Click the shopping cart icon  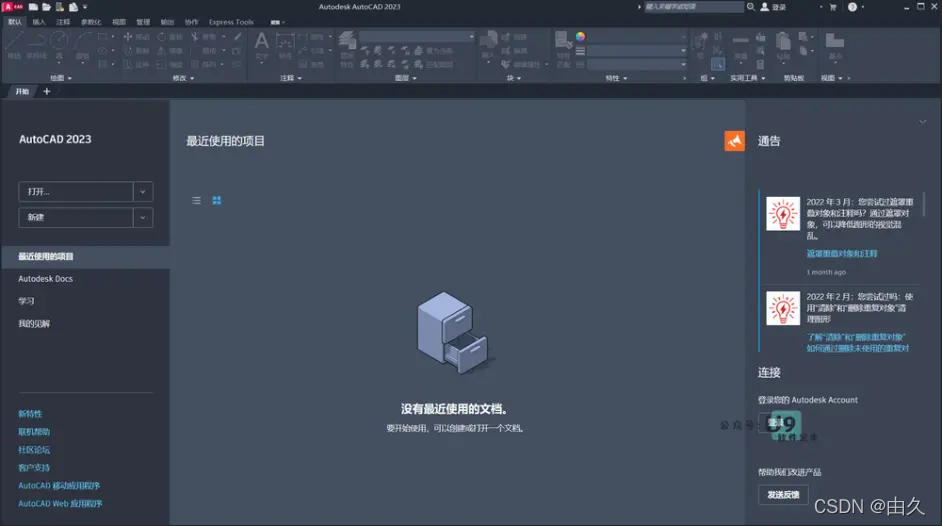(x=833, y=7)
